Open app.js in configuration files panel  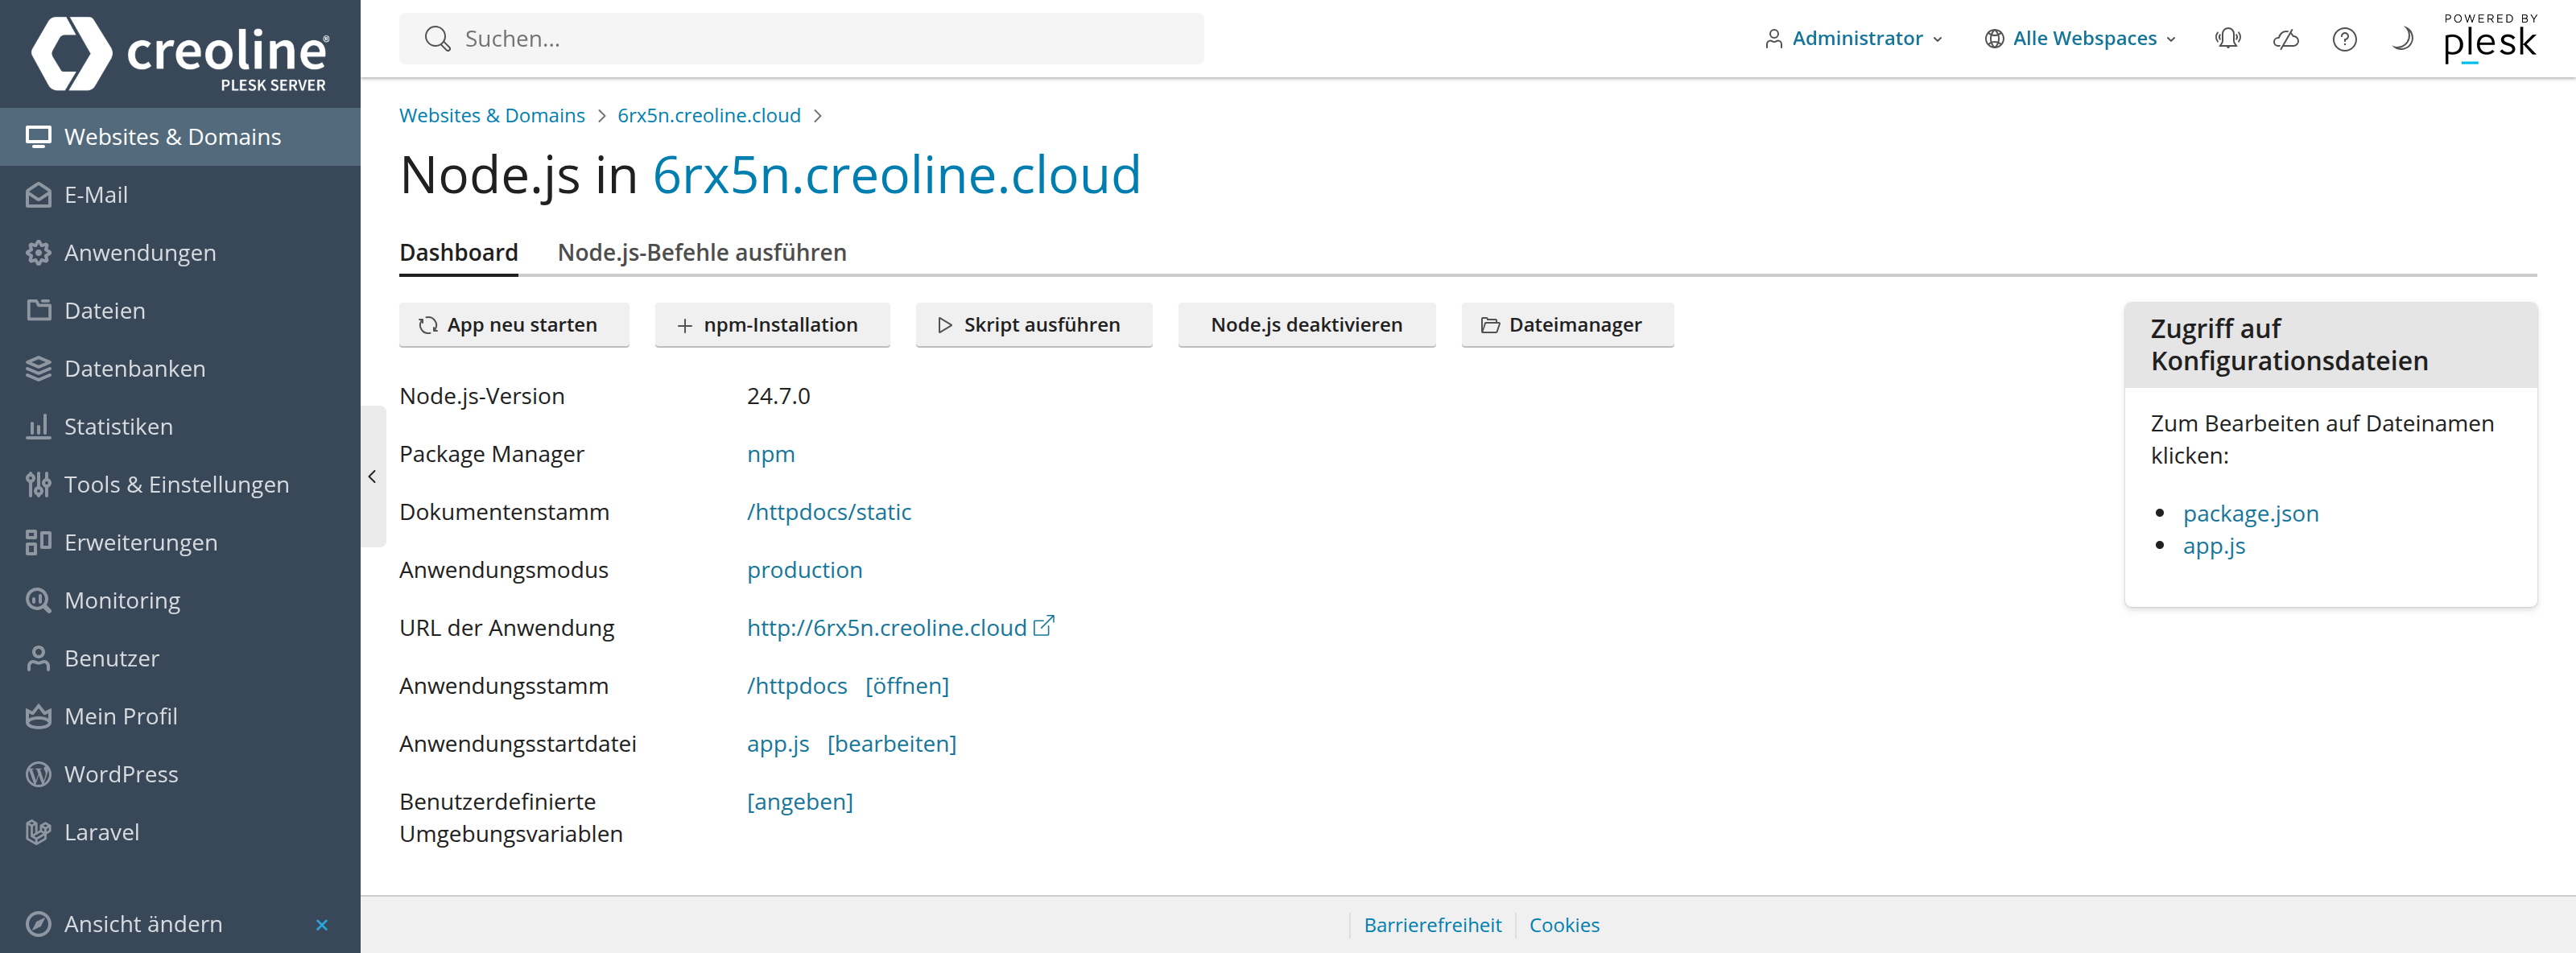click(x=2214, y=546)
